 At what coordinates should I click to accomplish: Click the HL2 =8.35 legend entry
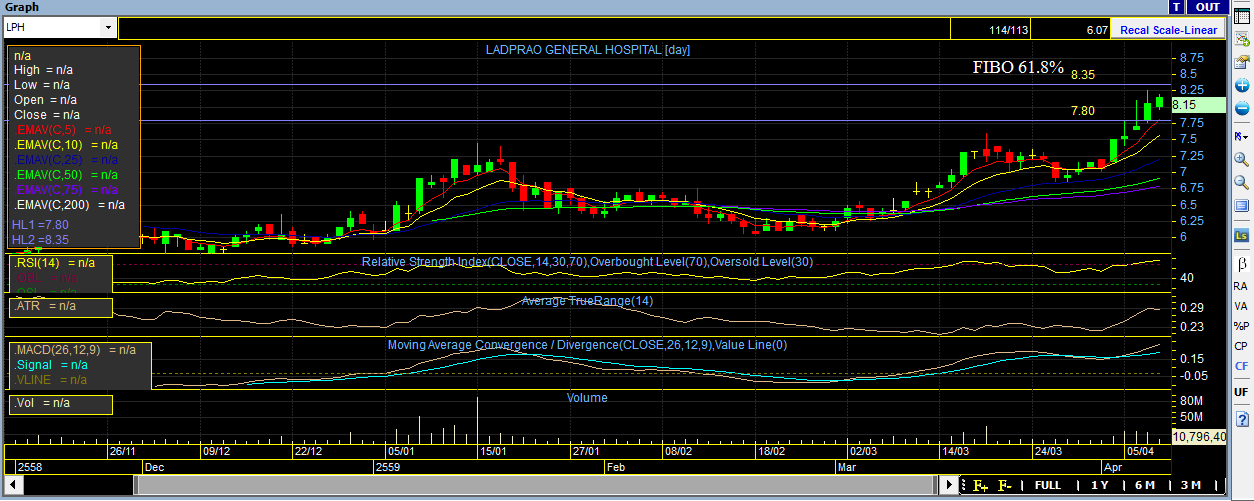40,240
